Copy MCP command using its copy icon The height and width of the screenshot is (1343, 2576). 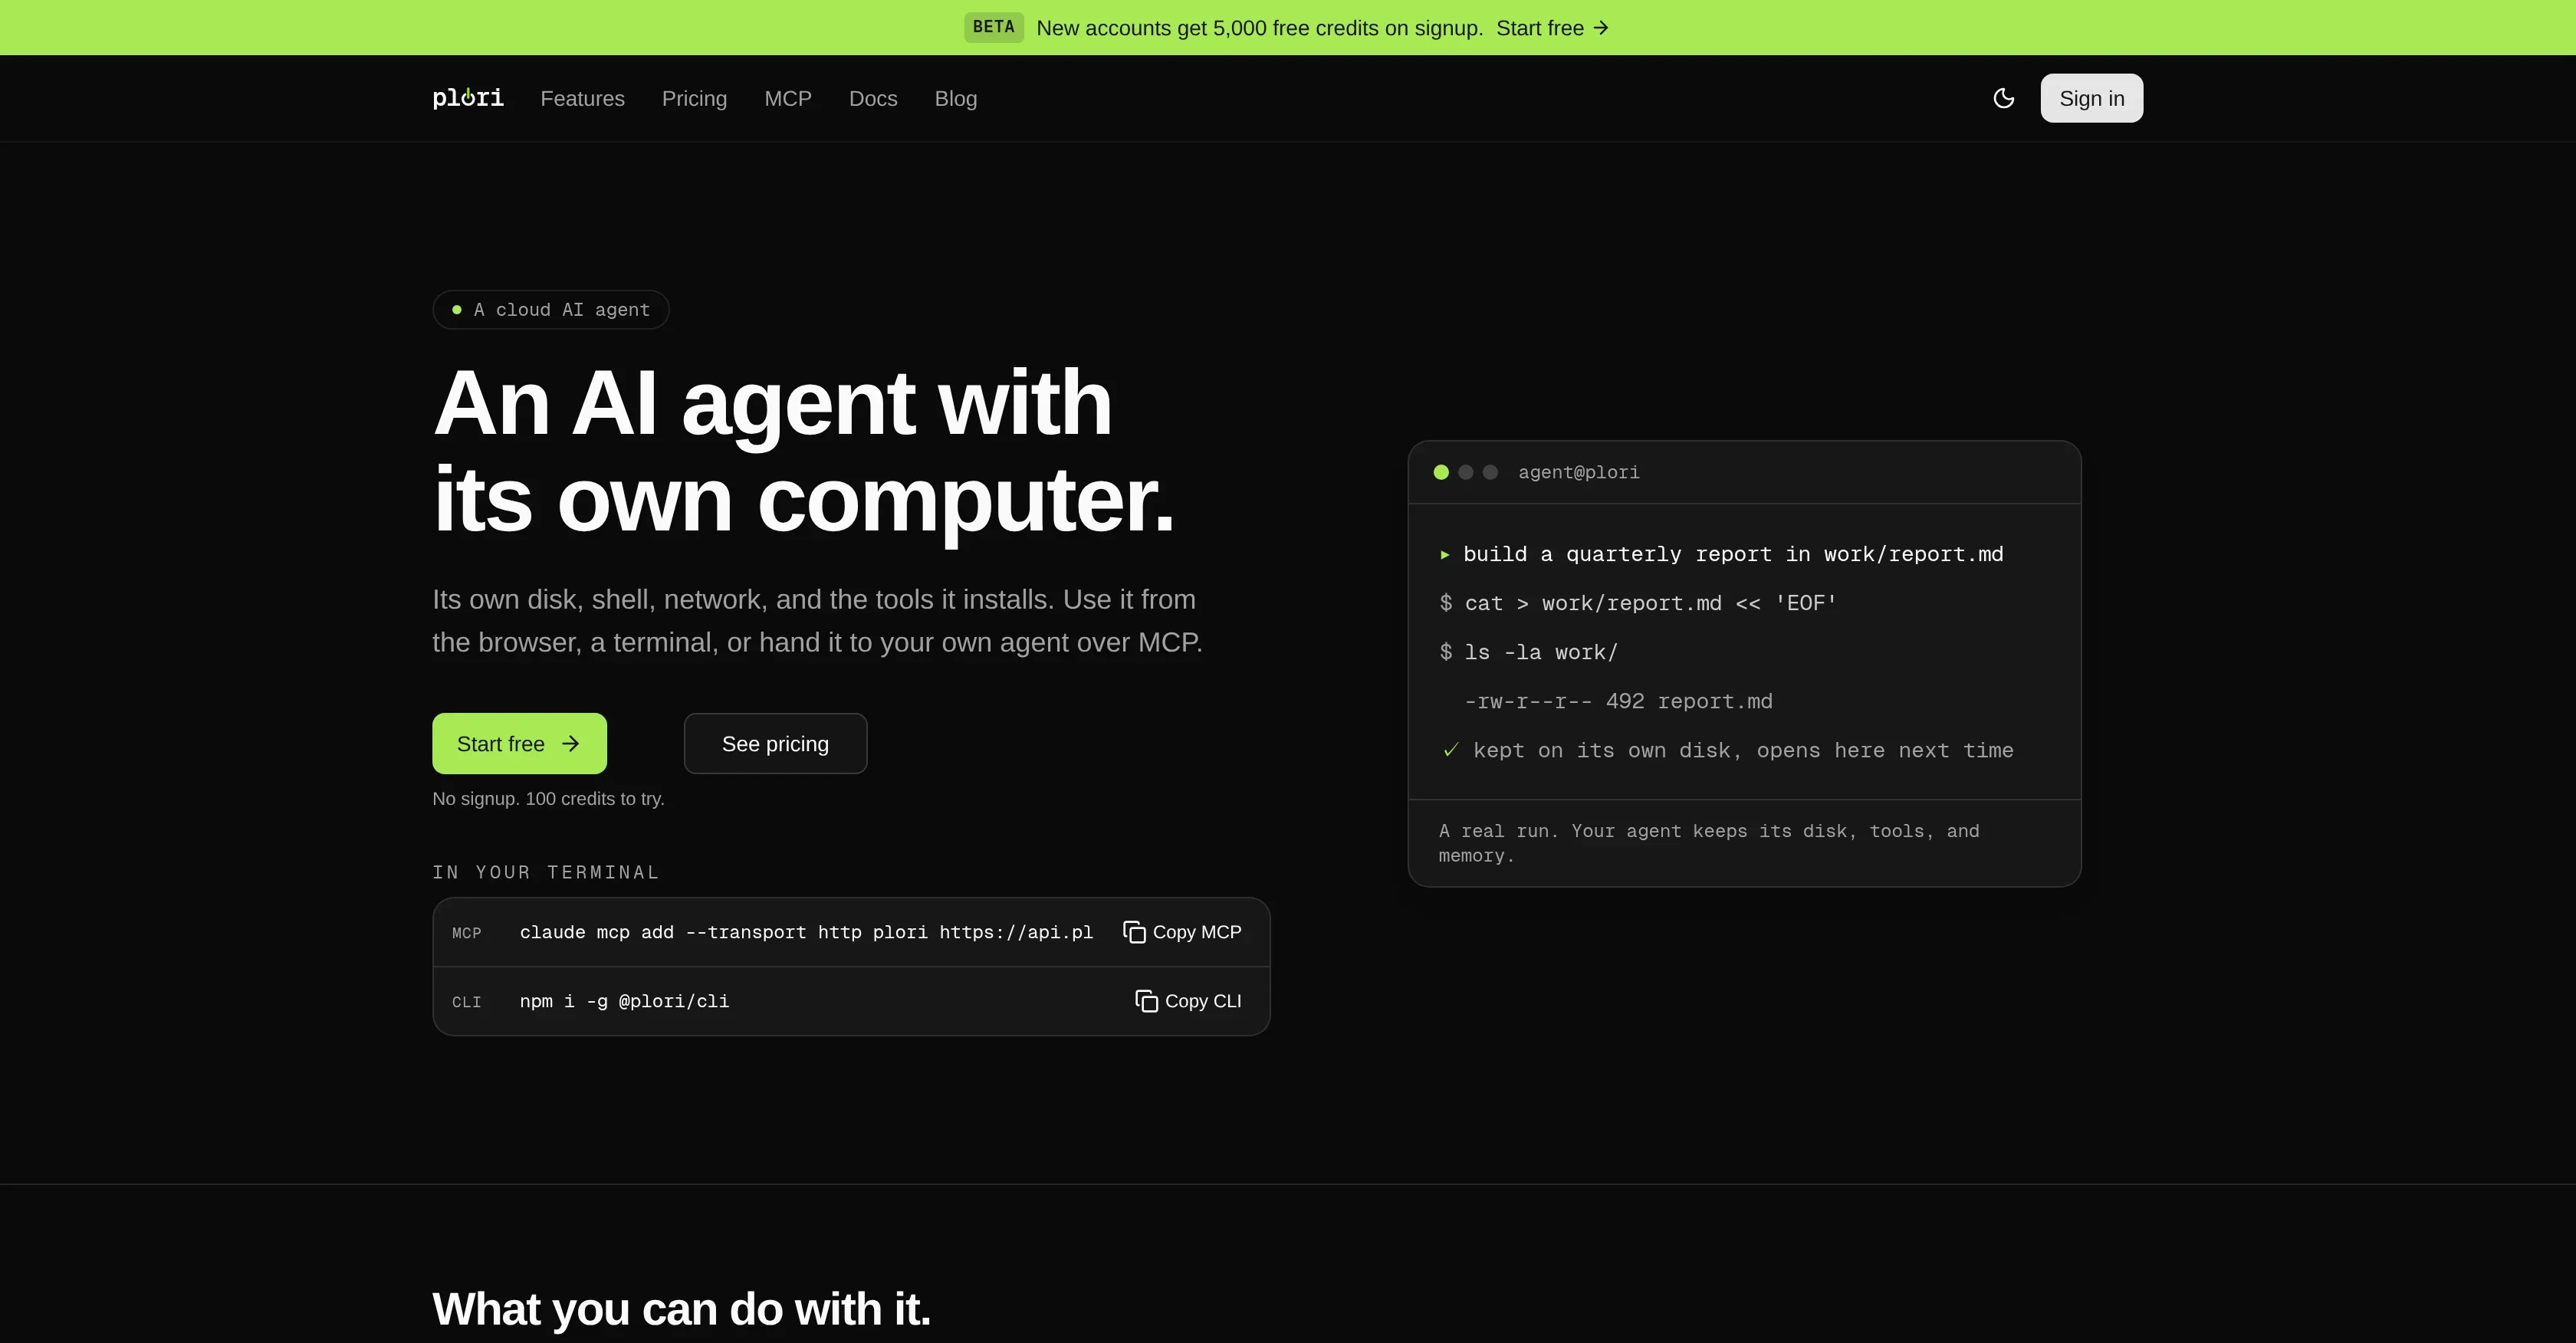[x=1134, y=932]
